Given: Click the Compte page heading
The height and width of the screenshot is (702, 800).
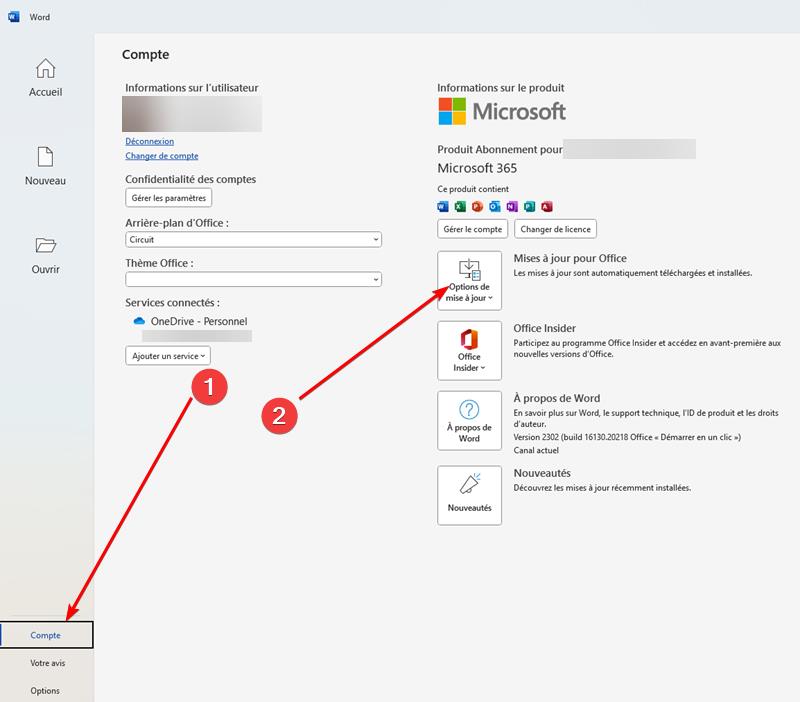Looking at the screenshot, I should 145,55.
